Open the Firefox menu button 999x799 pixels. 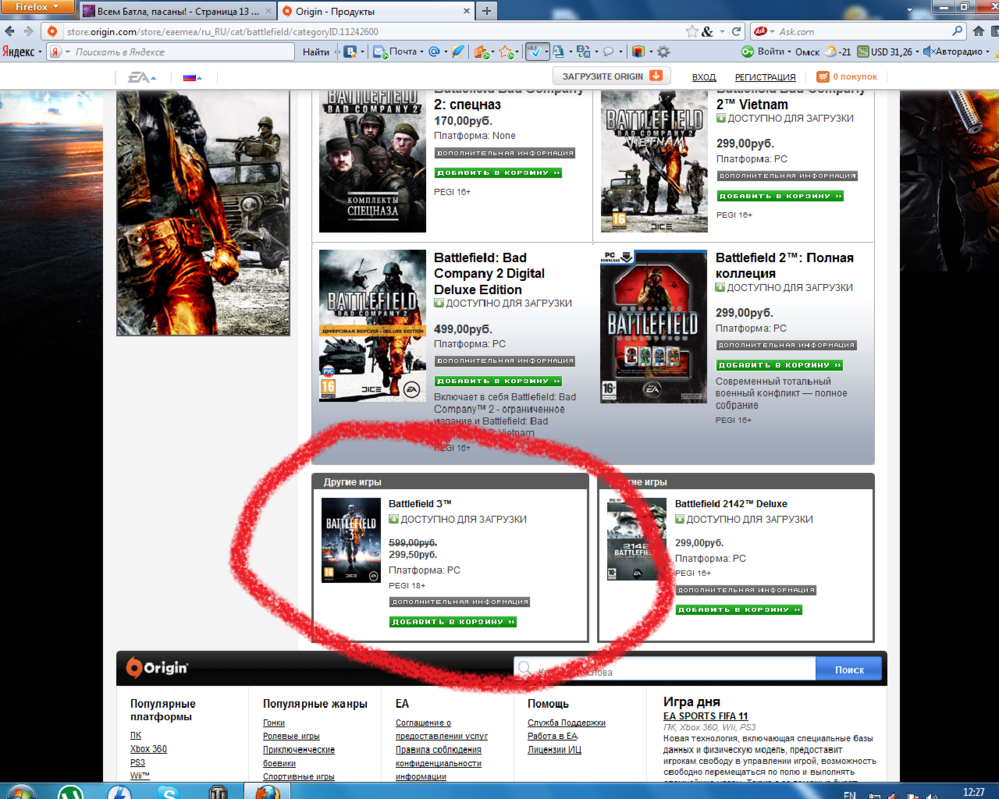click(36, 7)
